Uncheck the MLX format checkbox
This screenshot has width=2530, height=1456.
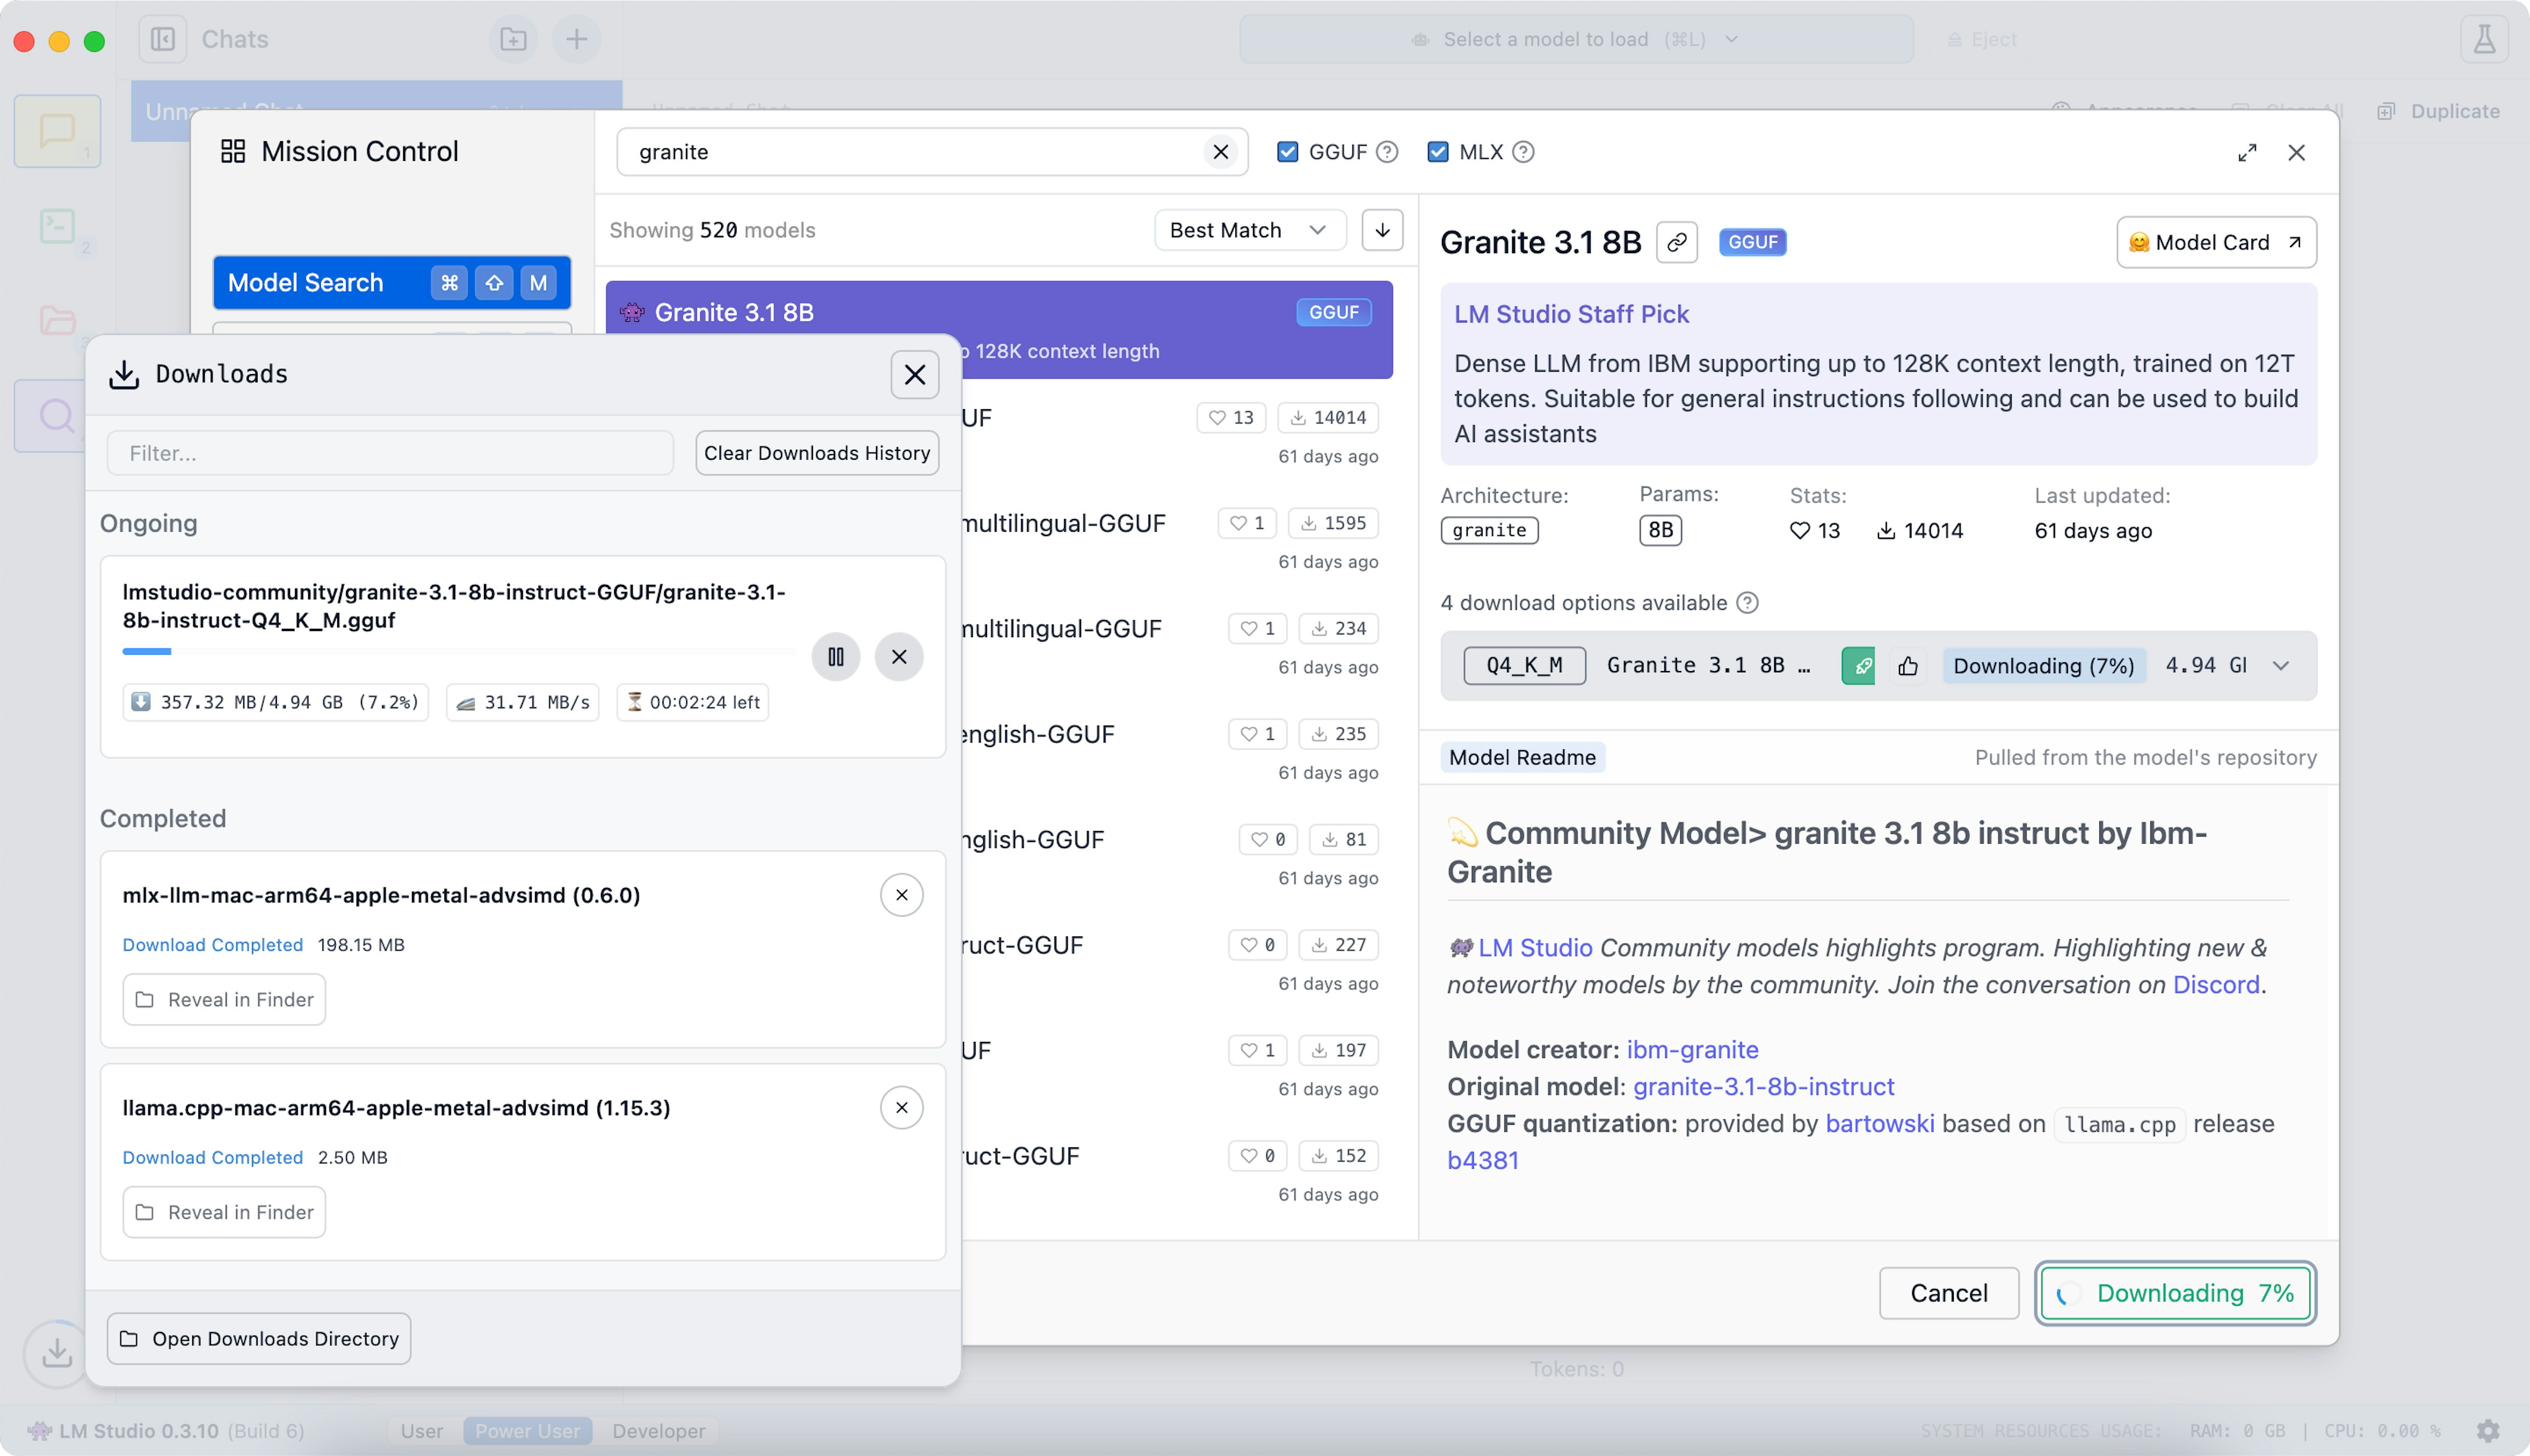point(1437,152)
